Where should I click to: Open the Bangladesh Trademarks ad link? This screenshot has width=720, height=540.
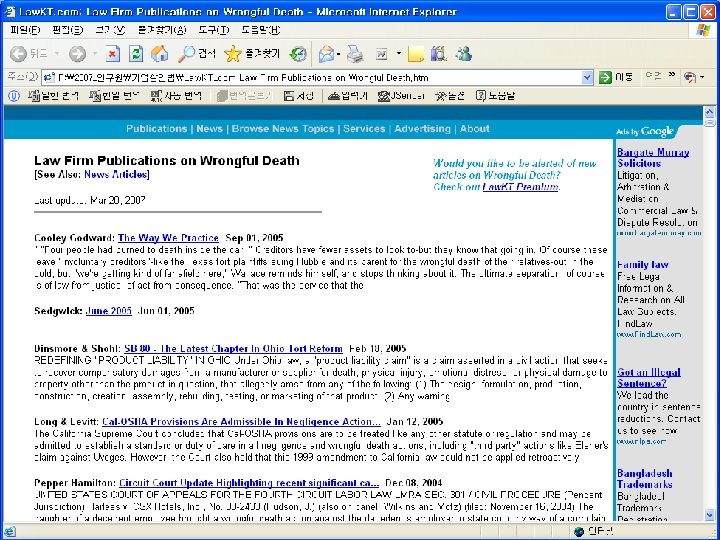(645, 479)
